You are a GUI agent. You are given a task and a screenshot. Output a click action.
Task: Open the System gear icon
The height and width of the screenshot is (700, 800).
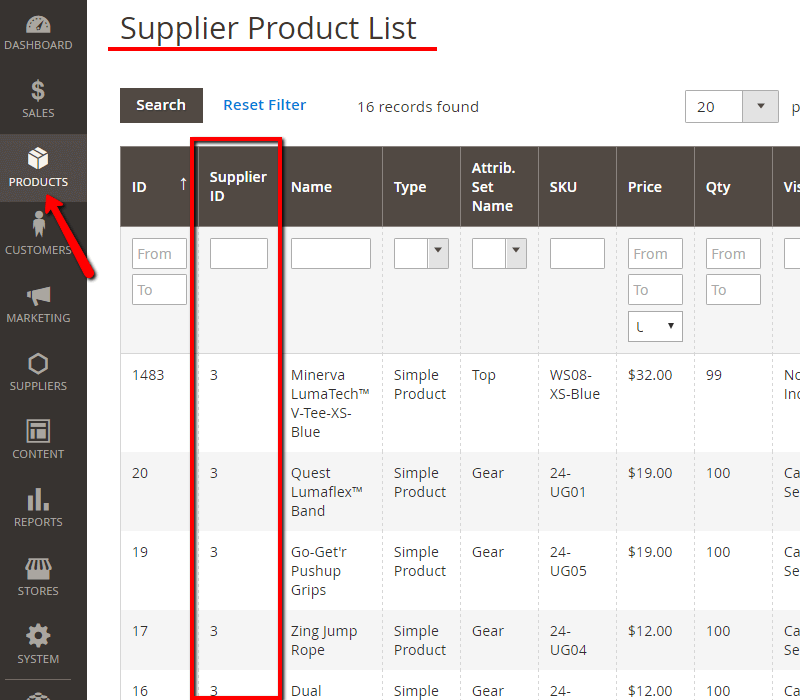38,637
